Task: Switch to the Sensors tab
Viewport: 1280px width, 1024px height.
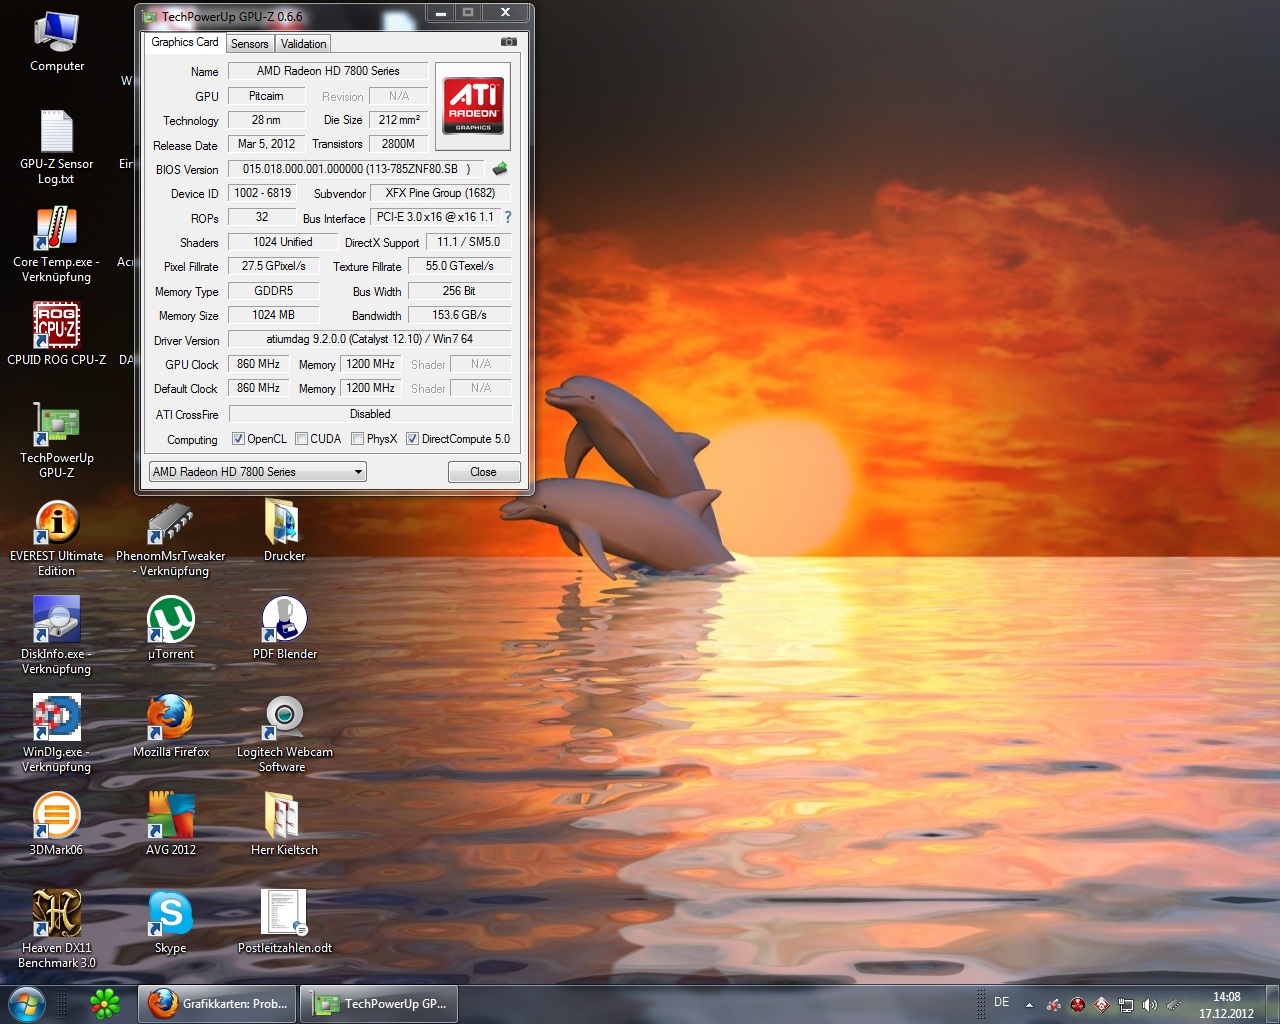Action: (x=249, y=44)
